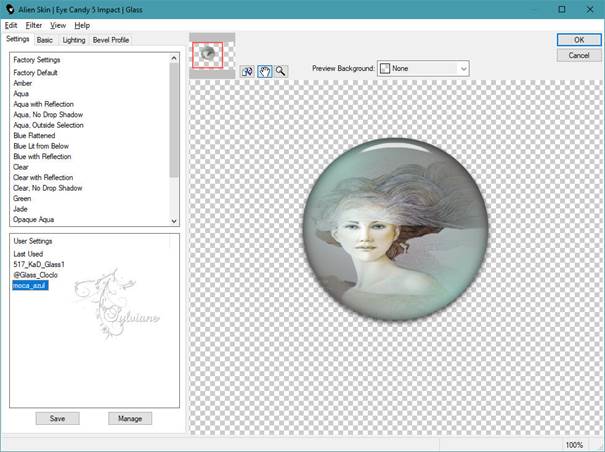Select the Factory Default preset
The height and width of the screenshot is (452, 605).
(x=35, y=73)
